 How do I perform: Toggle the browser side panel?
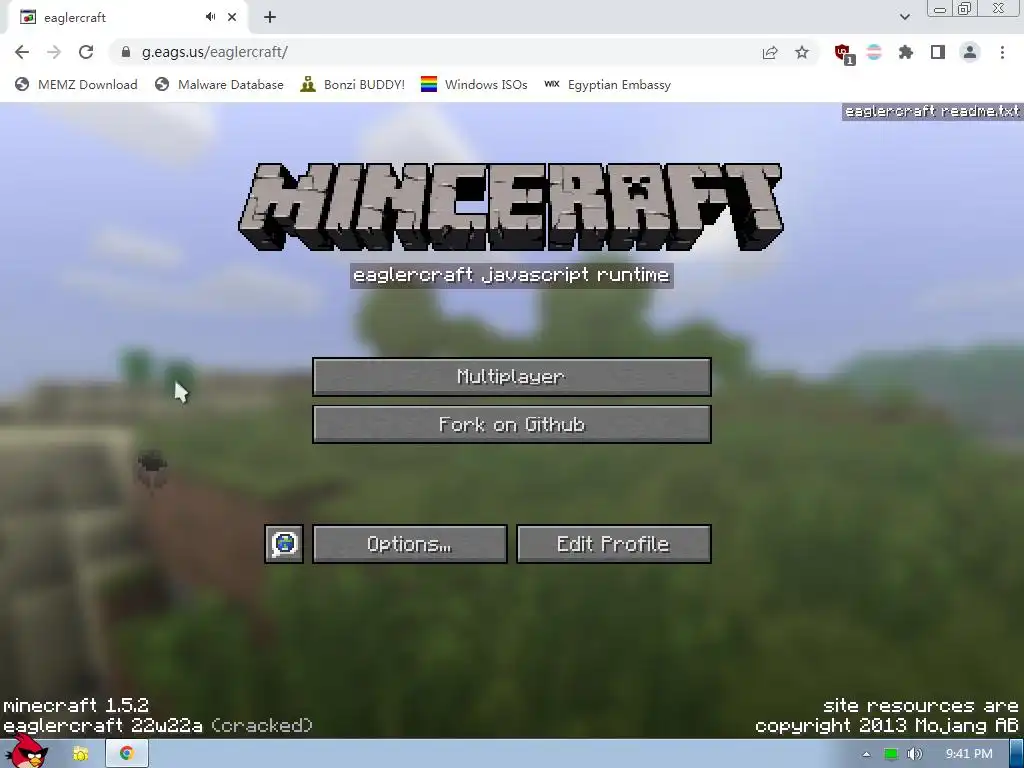pos(938,52)
